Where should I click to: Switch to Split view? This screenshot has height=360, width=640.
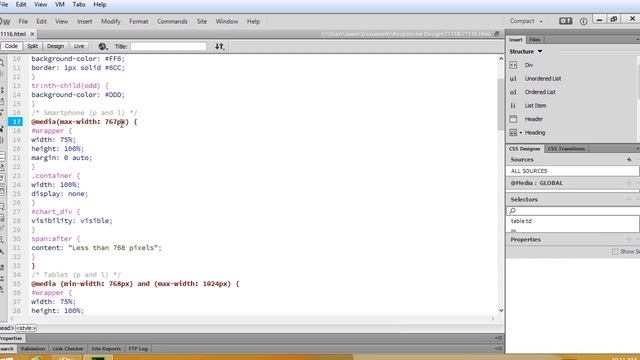pos(32,46)
